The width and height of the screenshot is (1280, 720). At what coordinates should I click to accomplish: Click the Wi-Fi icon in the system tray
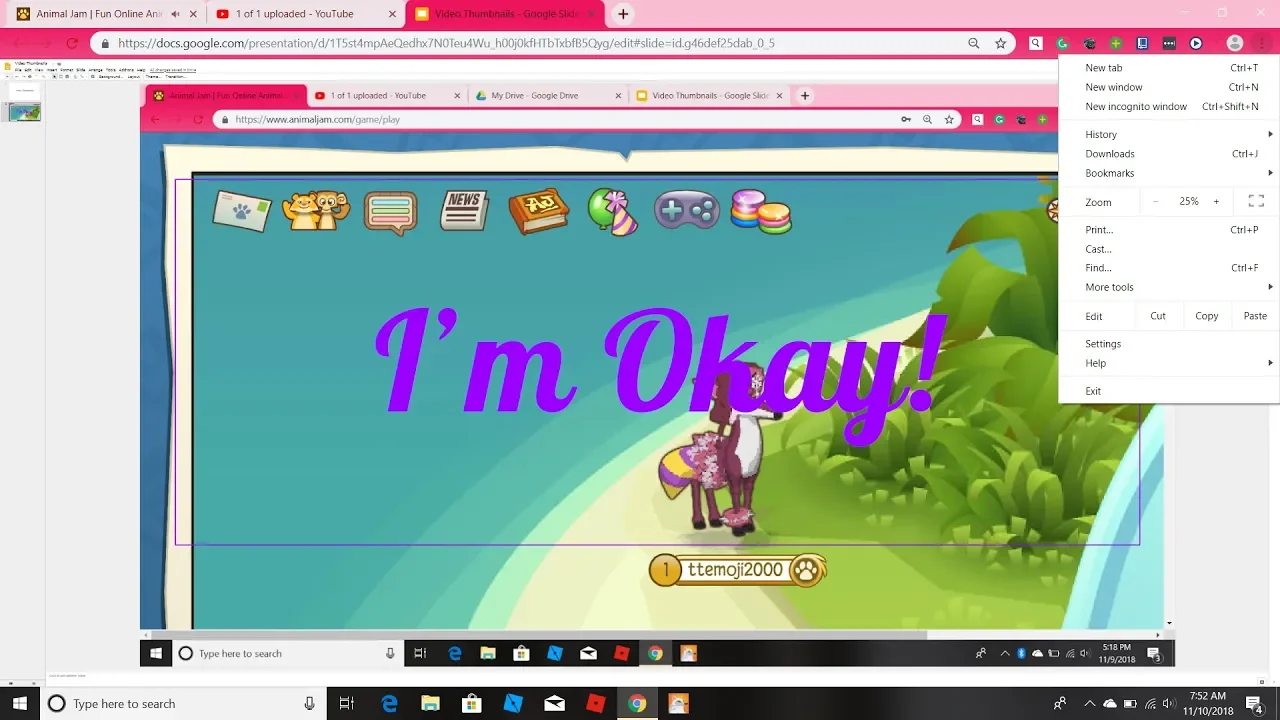point(1151,703)
